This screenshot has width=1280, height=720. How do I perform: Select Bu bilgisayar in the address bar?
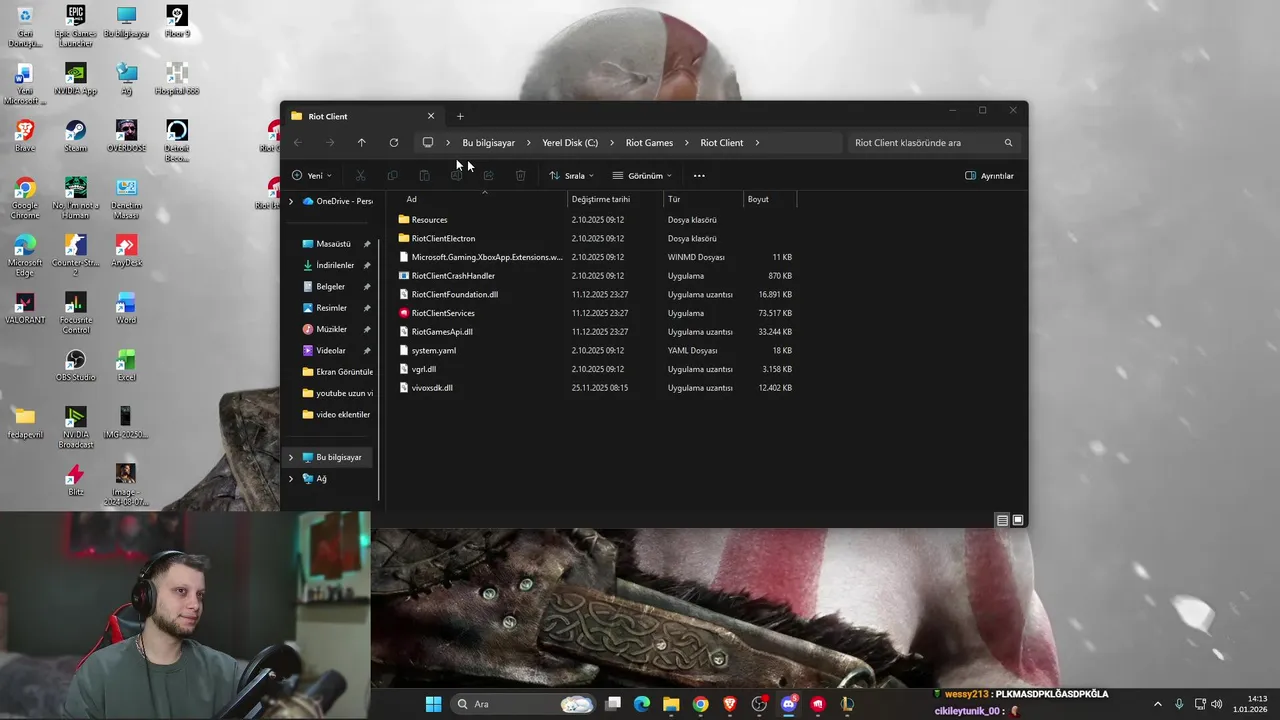(488, 142)
